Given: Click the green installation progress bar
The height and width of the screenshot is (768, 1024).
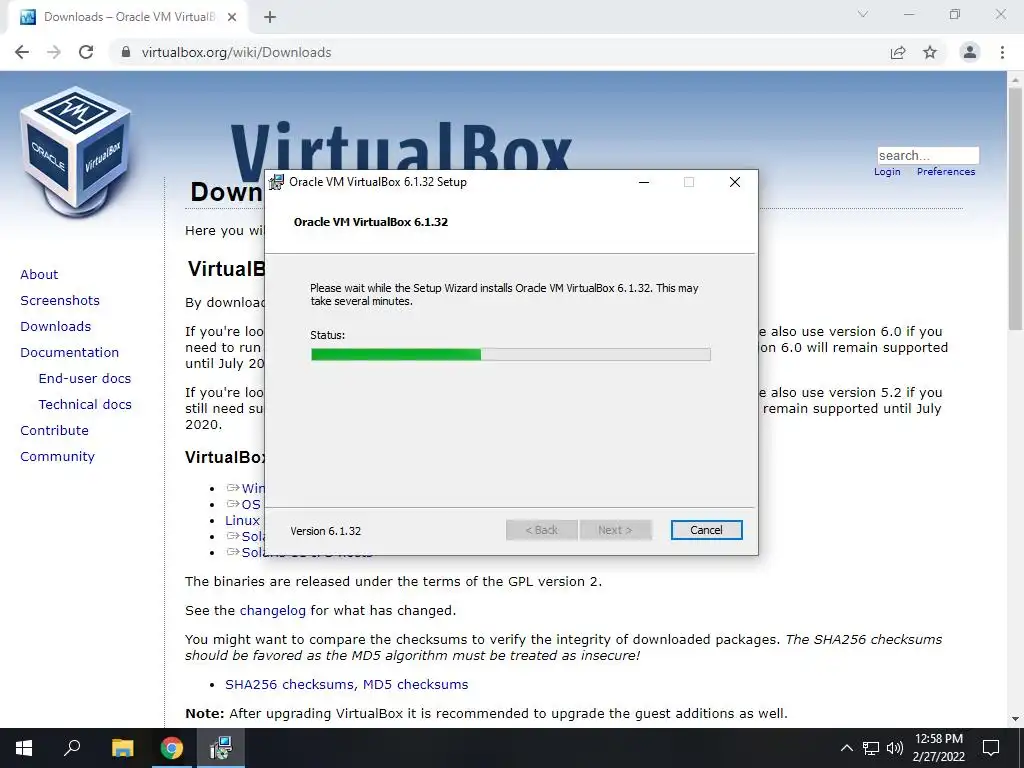Looking at the screenshot, I should [x=511, y=355].
